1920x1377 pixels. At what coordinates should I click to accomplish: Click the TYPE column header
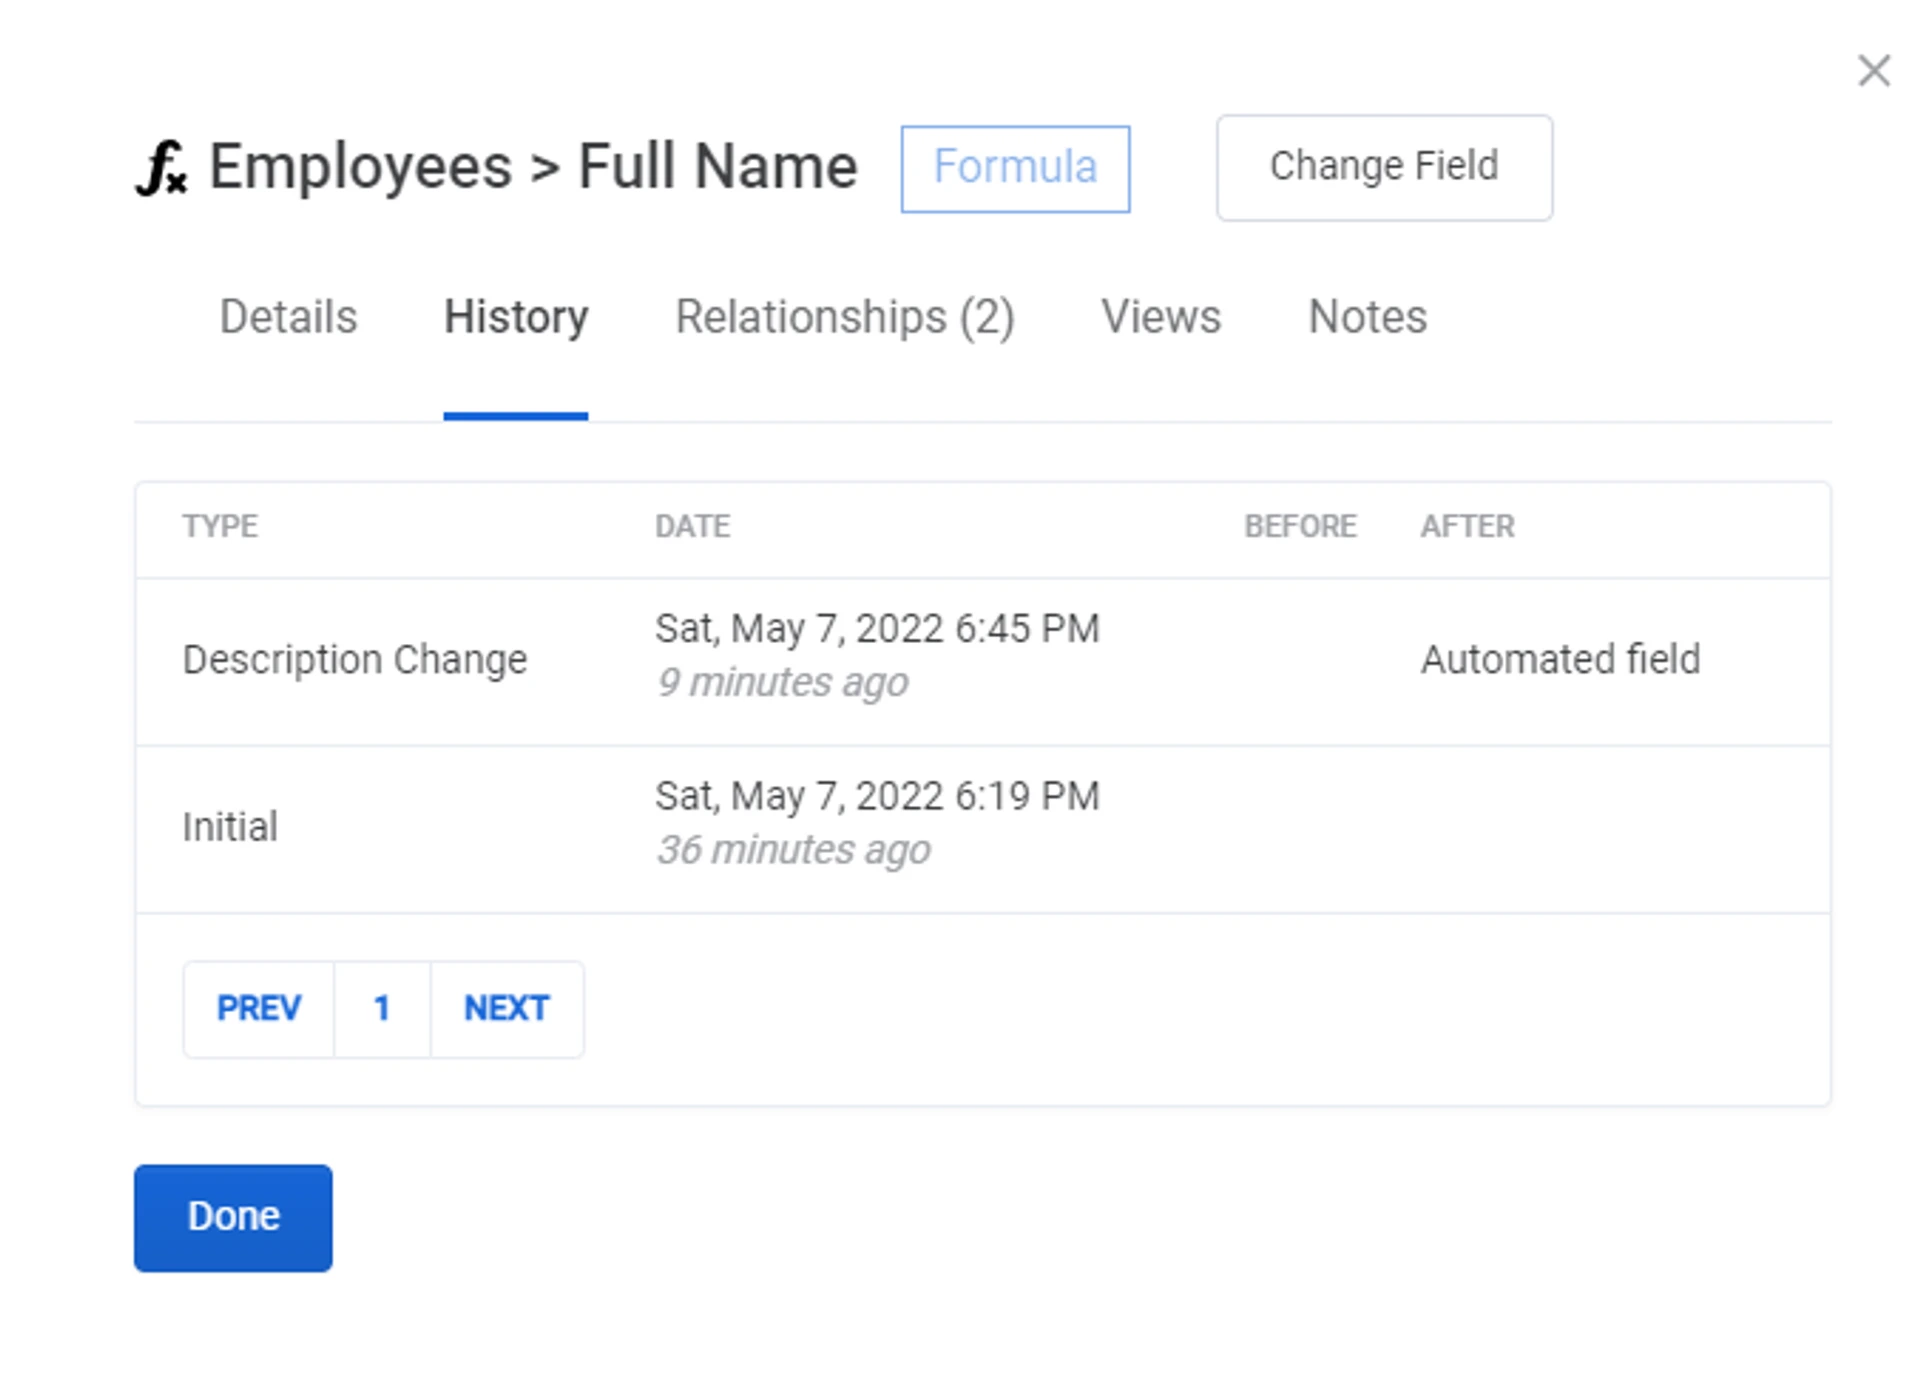coord(220,526)
